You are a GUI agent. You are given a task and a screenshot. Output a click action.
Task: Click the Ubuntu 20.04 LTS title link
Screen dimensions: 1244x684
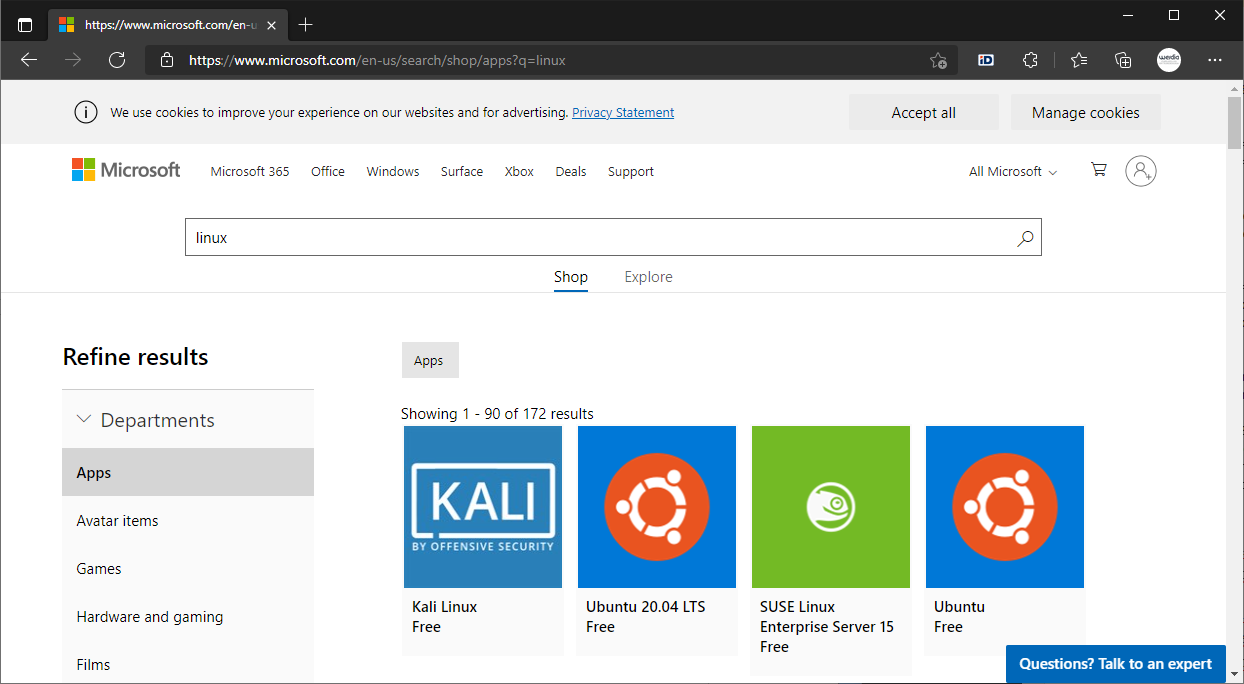click(x=645, y=606)
